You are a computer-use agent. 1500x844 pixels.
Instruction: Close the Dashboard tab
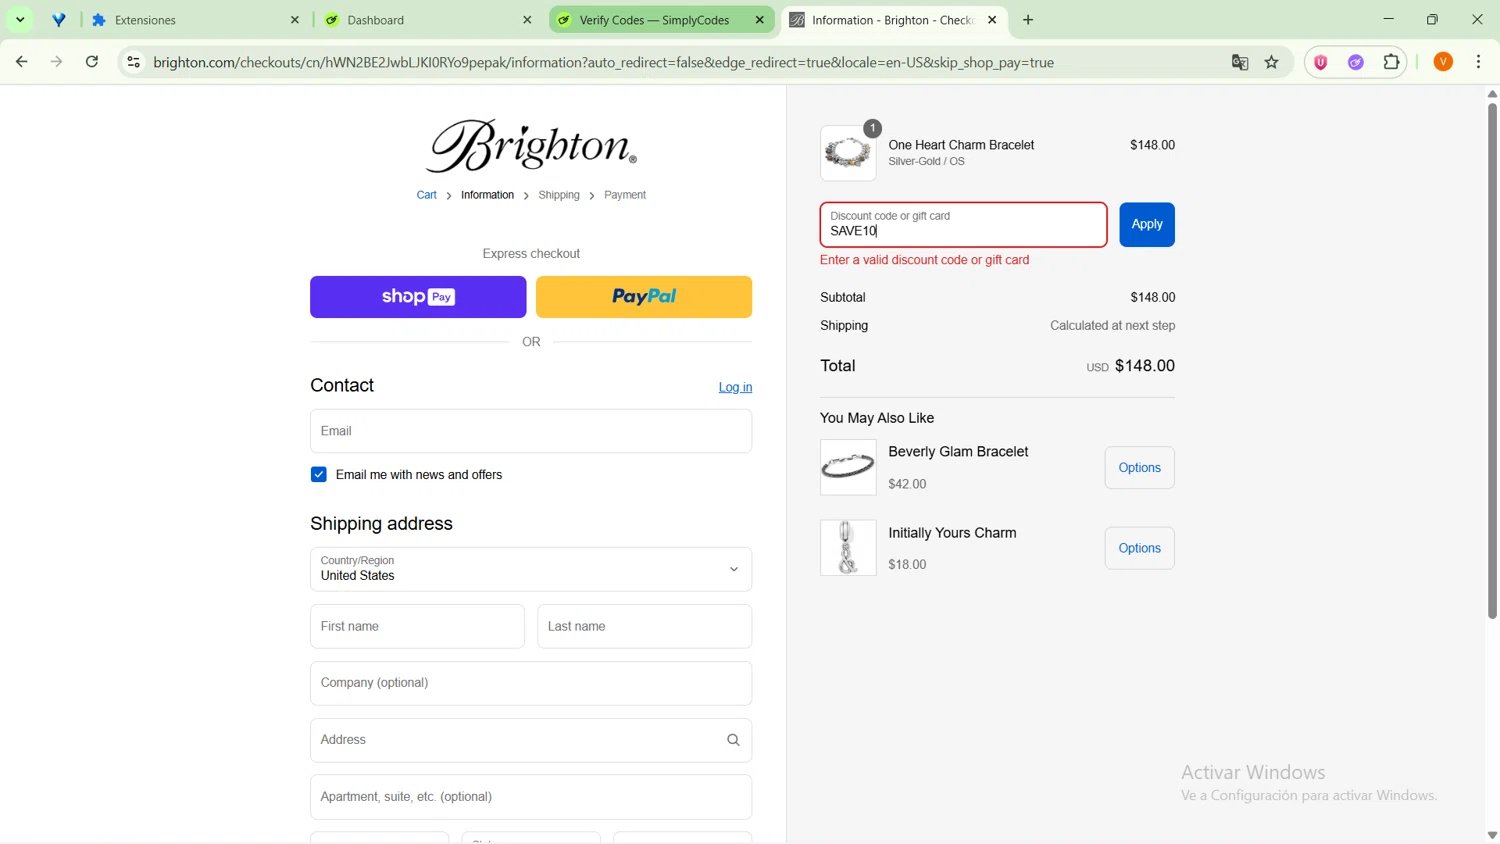(x=527, y=20)
